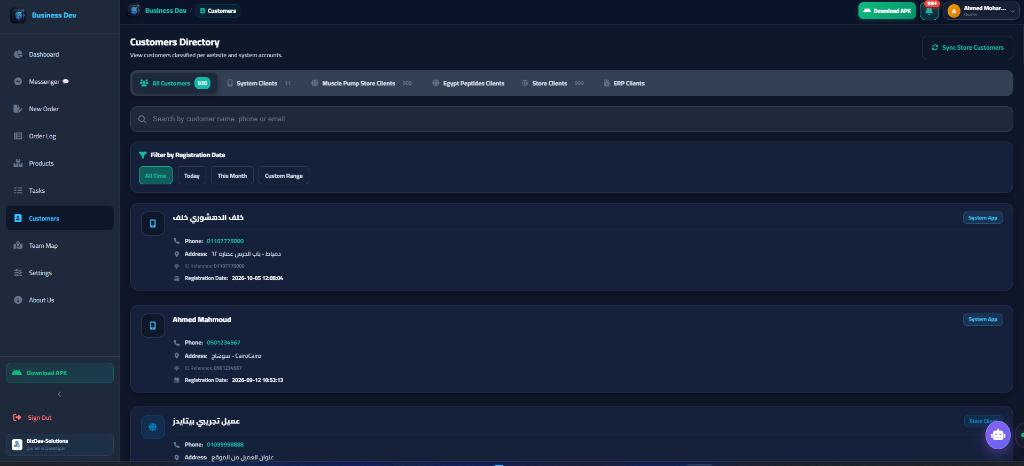The width and height of the screenshot is (1024, 466).
Task: Switch to the Egypt Peptides Clients tab
Action: coord(468,83)
